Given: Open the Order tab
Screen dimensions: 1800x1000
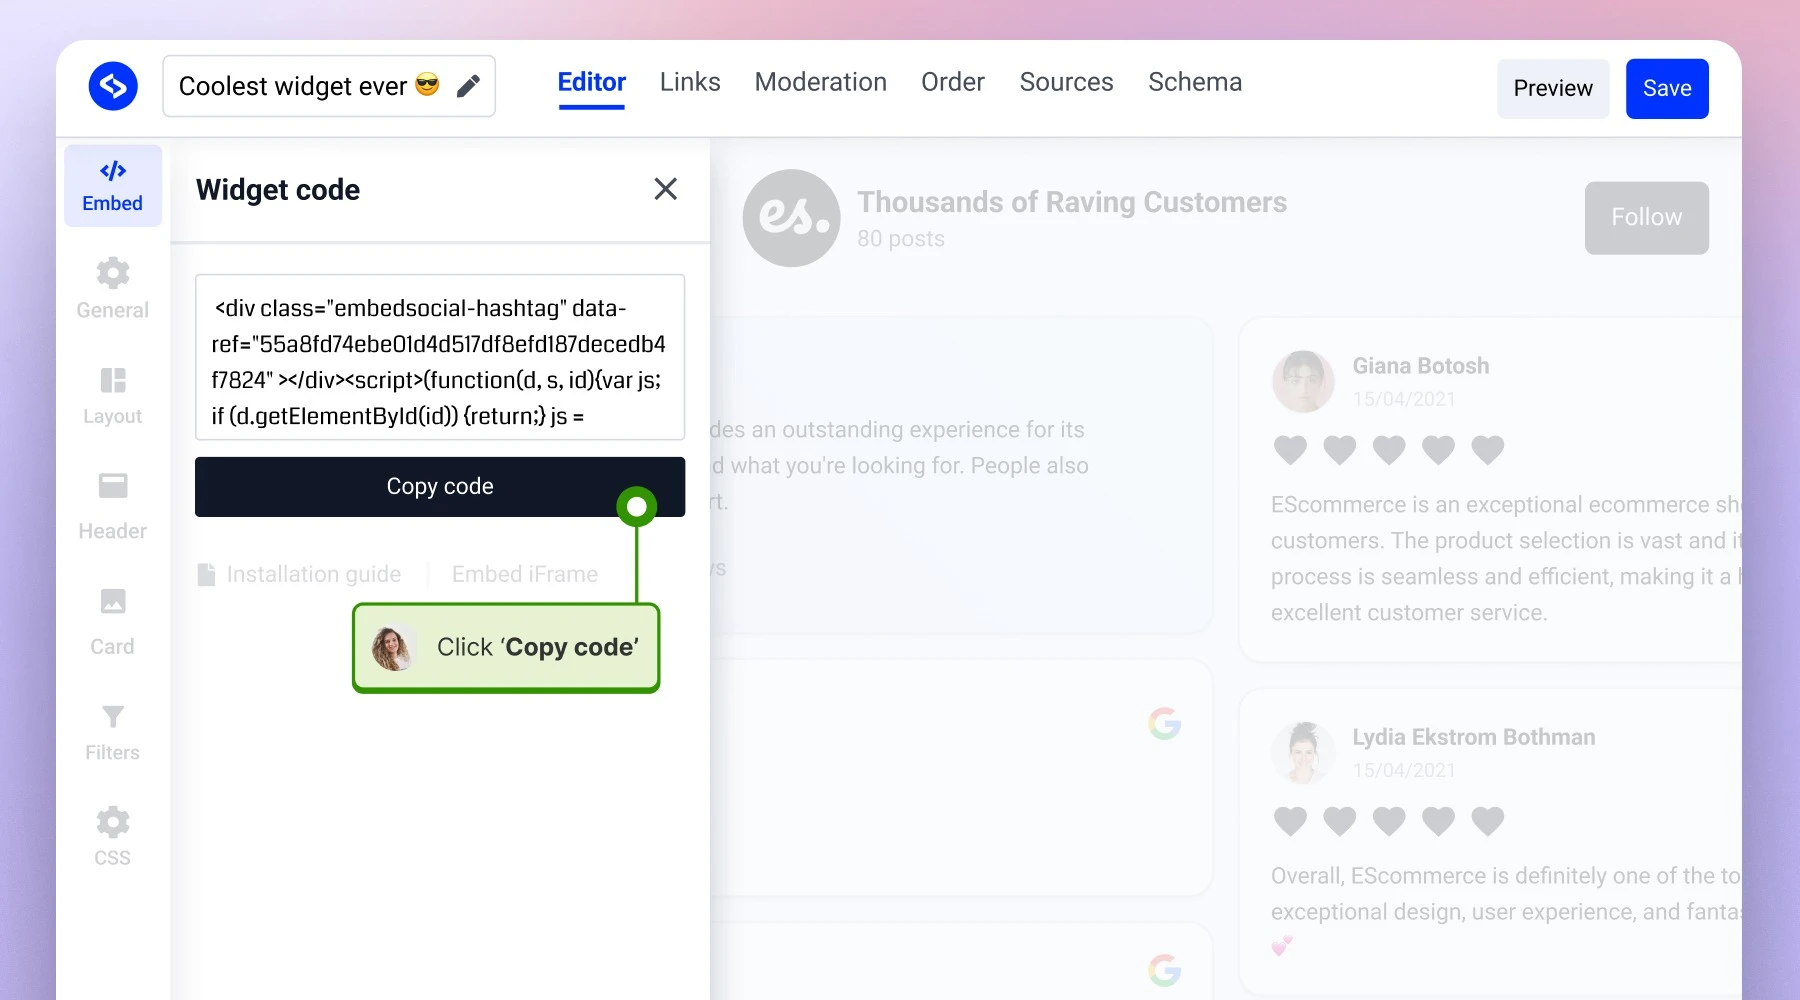Looking at the screenshot, I should (953, 82).
